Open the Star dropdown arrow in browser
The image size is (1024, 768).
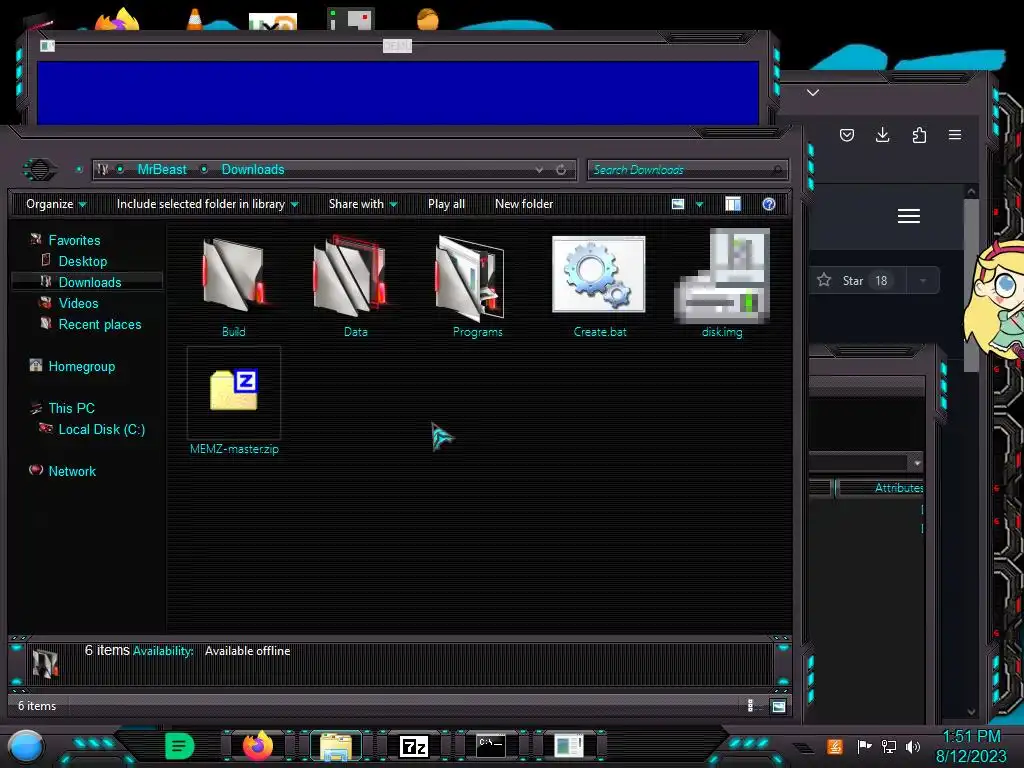923,281
